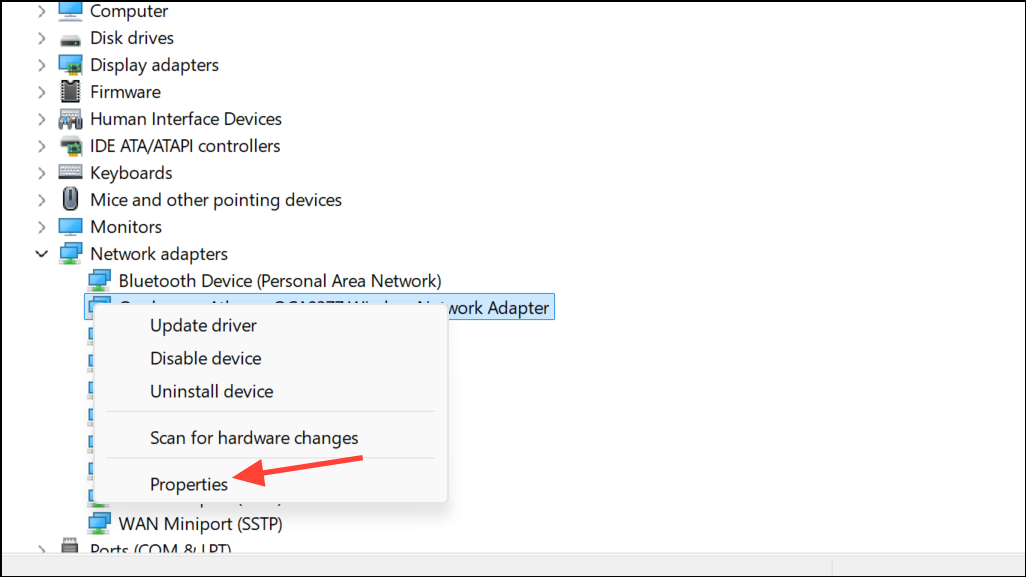Select Disable device in context menu
The width and height of the screenshot is (1026, 577).
[205, 358]
